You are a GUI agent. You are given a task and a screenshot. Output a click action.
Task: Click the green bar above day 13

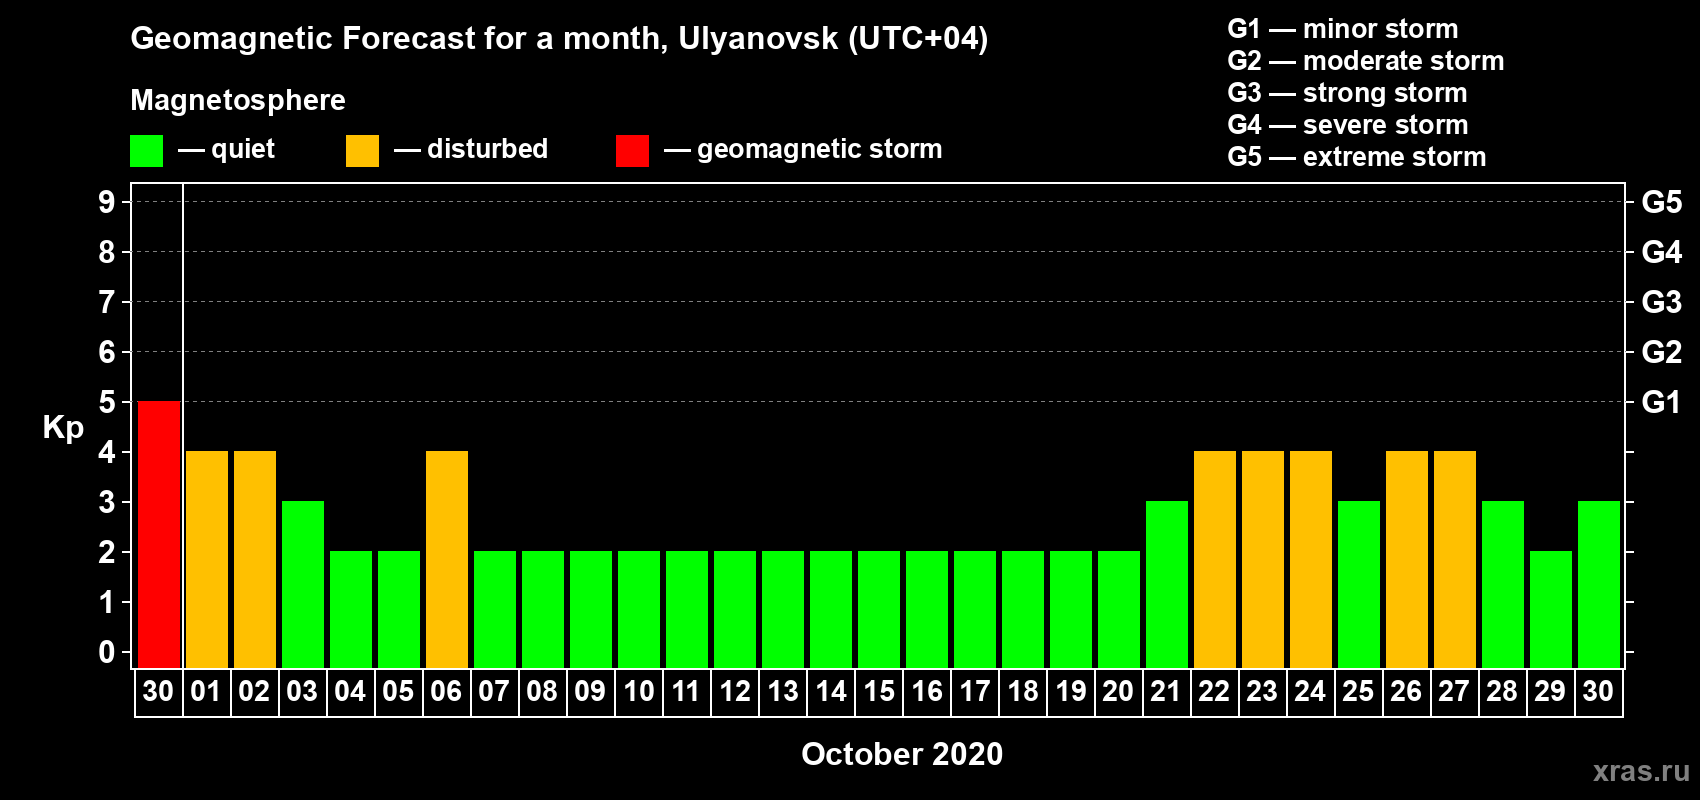[783, 609]
